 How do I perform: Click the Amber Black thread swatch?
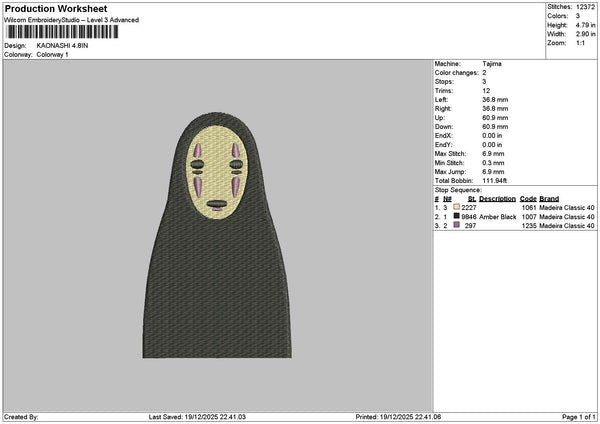click(457, 216)
